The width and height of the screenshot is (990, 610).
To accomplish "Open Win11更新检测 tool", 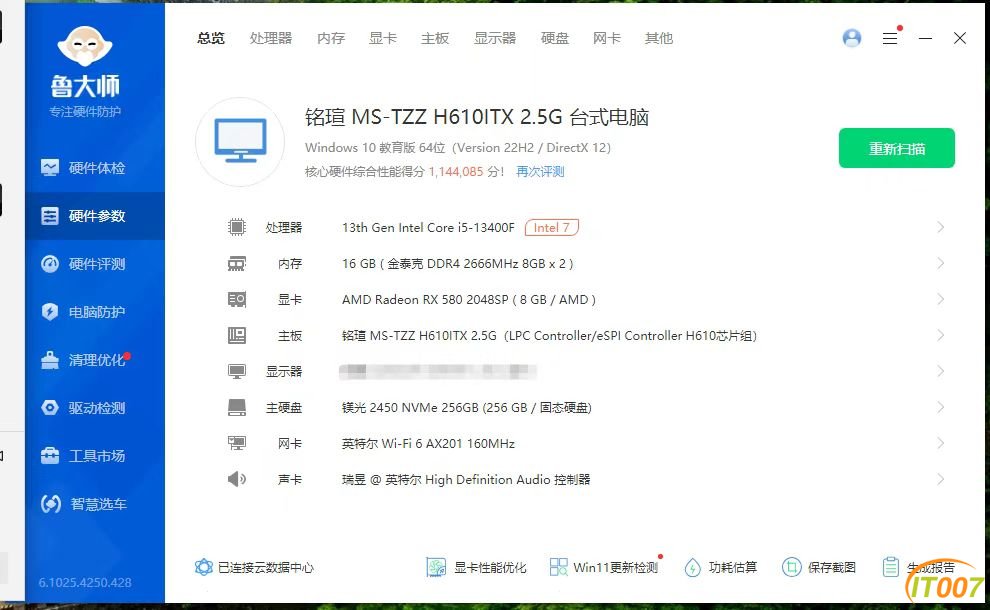I will (604, 567).
